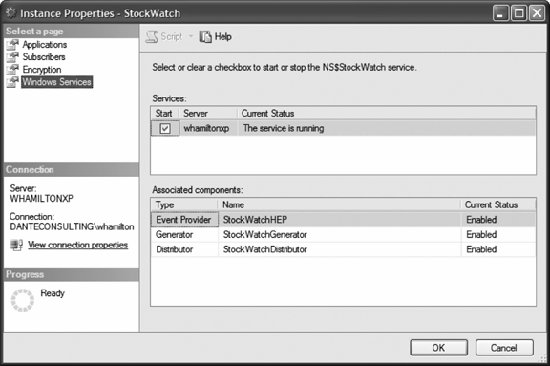
Task: Click the OK button
Action: (439, 348)
